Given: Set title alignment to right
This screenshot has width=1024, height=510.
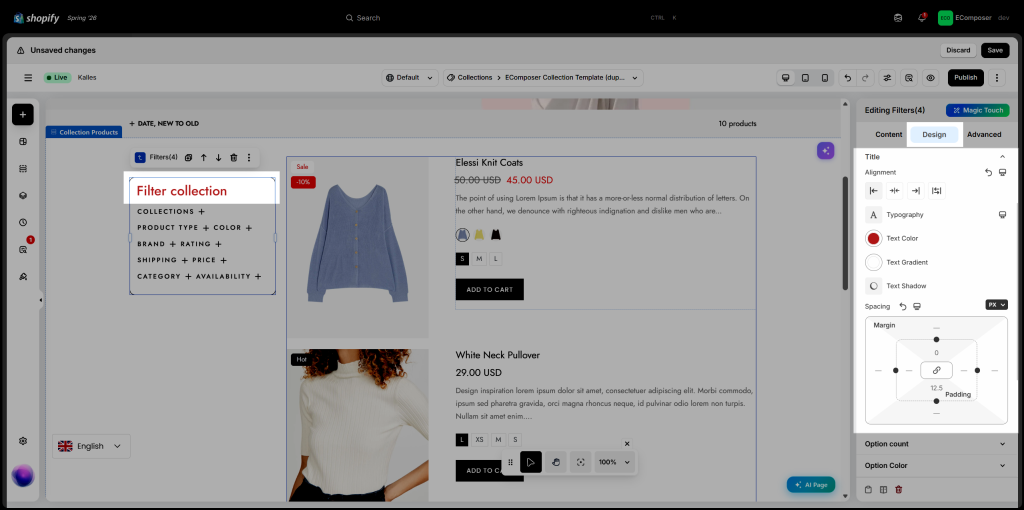Looking at the screenshot, I should 916,191.
